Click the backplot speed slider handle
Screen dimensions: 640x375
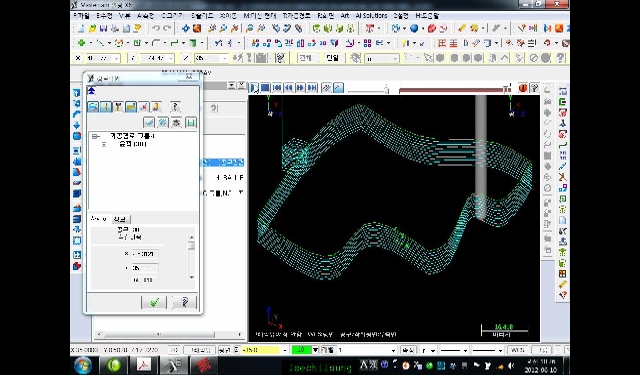386,89
